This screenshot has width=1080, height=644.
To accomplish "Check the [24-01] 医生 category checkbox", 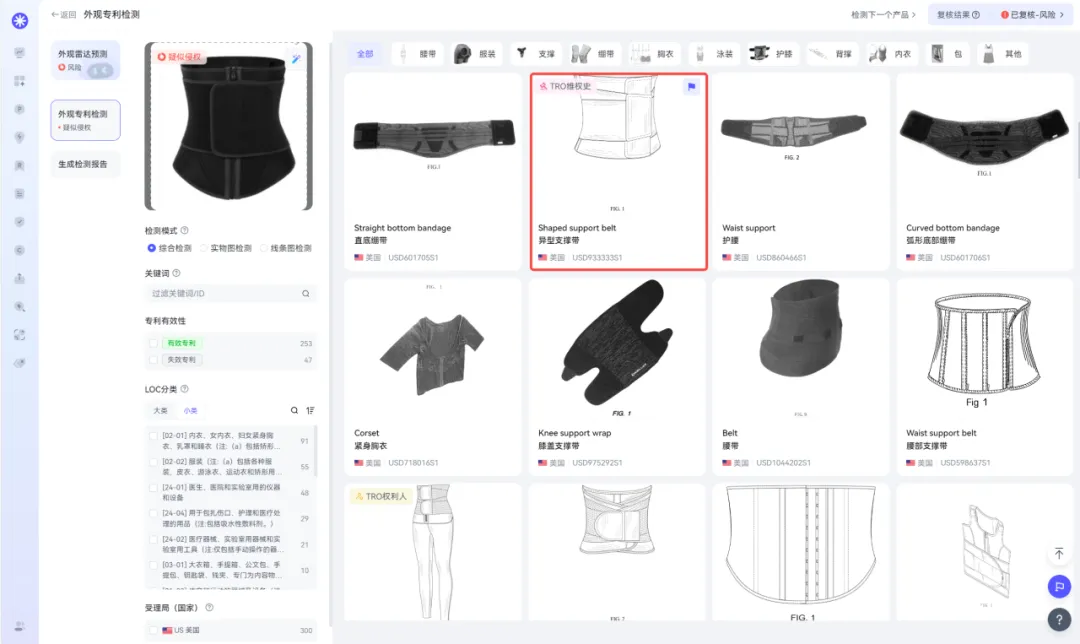I will click(x=154, y=488).
